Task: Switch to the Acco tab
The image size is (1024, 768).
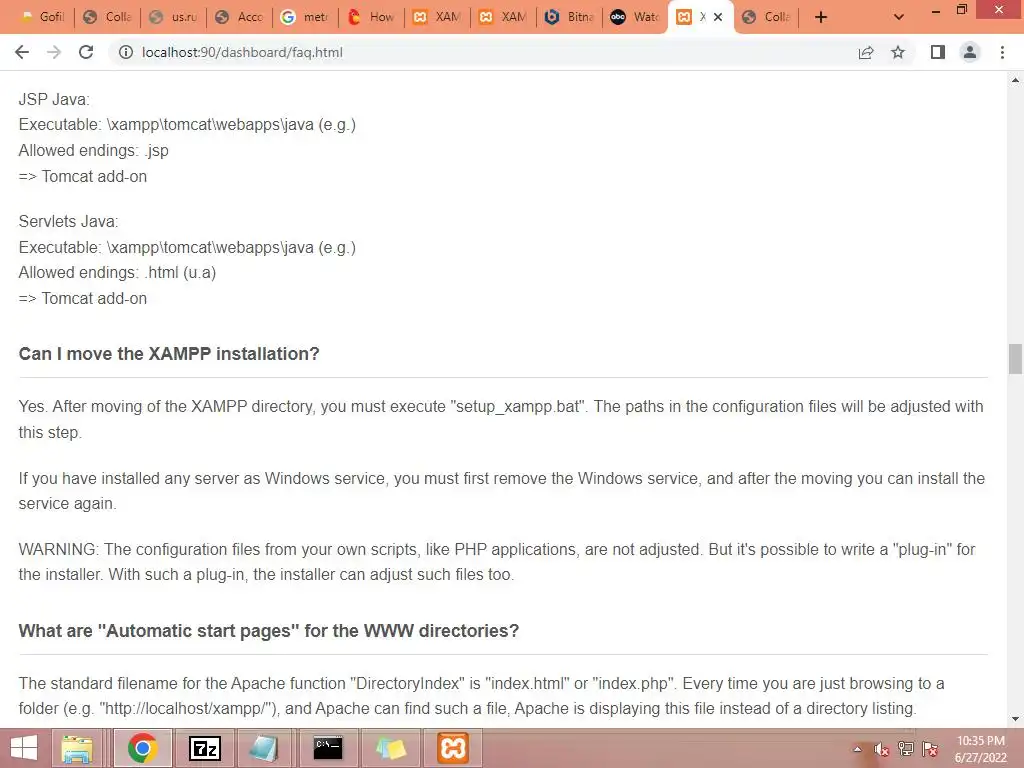Action: click(240, 17)
